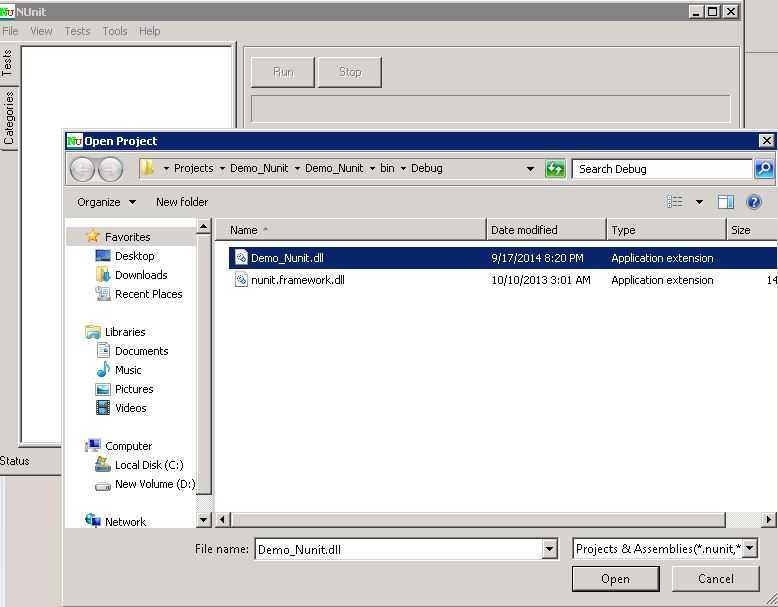
Task: Open the View menu in NUnit window
Action: pos(41,31)
